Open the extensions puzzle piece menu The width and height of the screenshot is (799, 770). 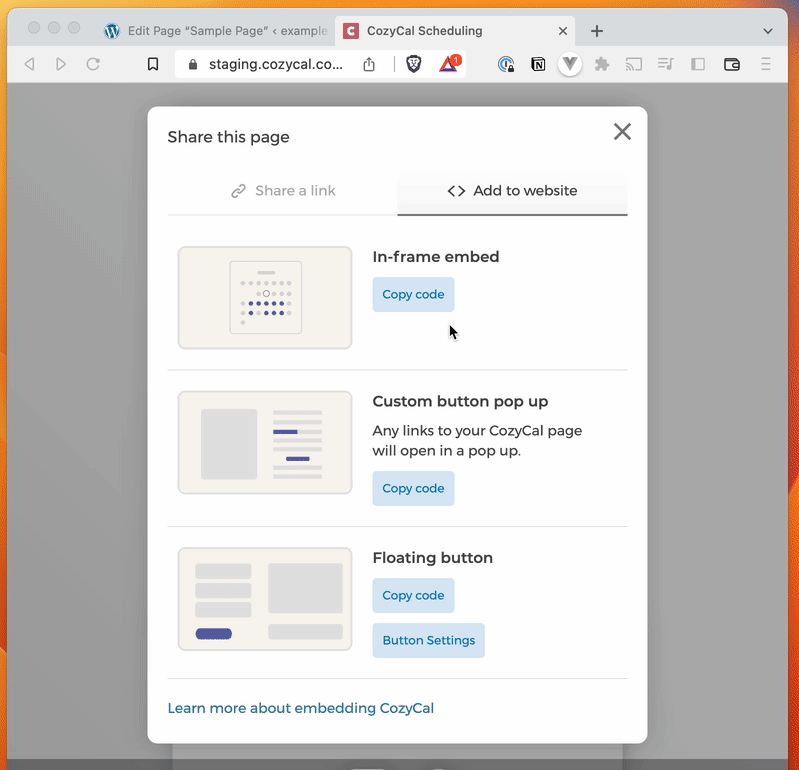(602, 64)
